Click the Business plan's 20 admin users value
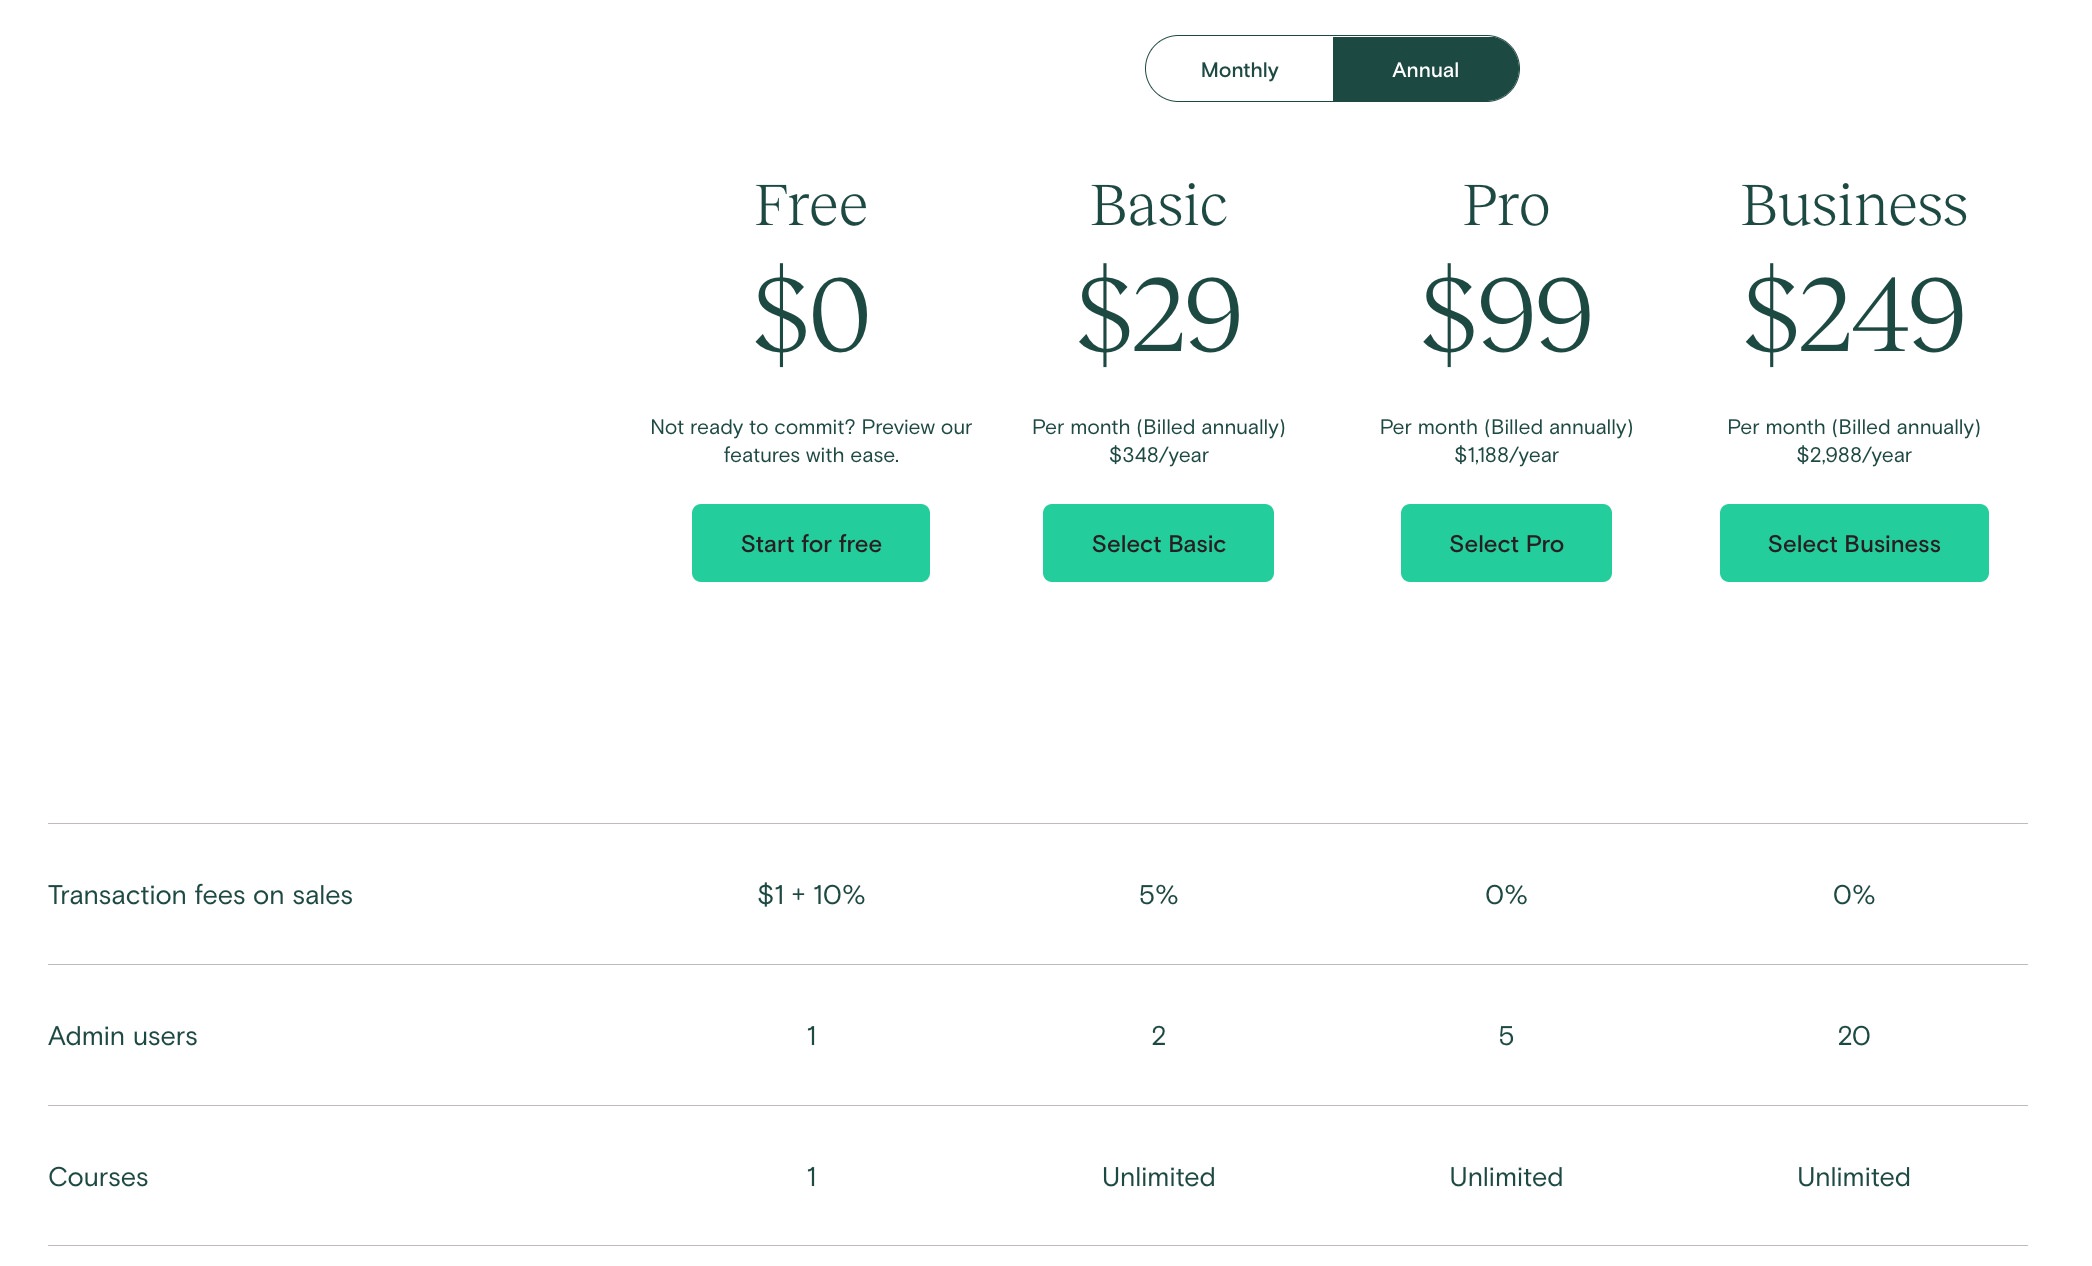The width and height of the screenshot is (2092, 1266). (1854, 1036)
